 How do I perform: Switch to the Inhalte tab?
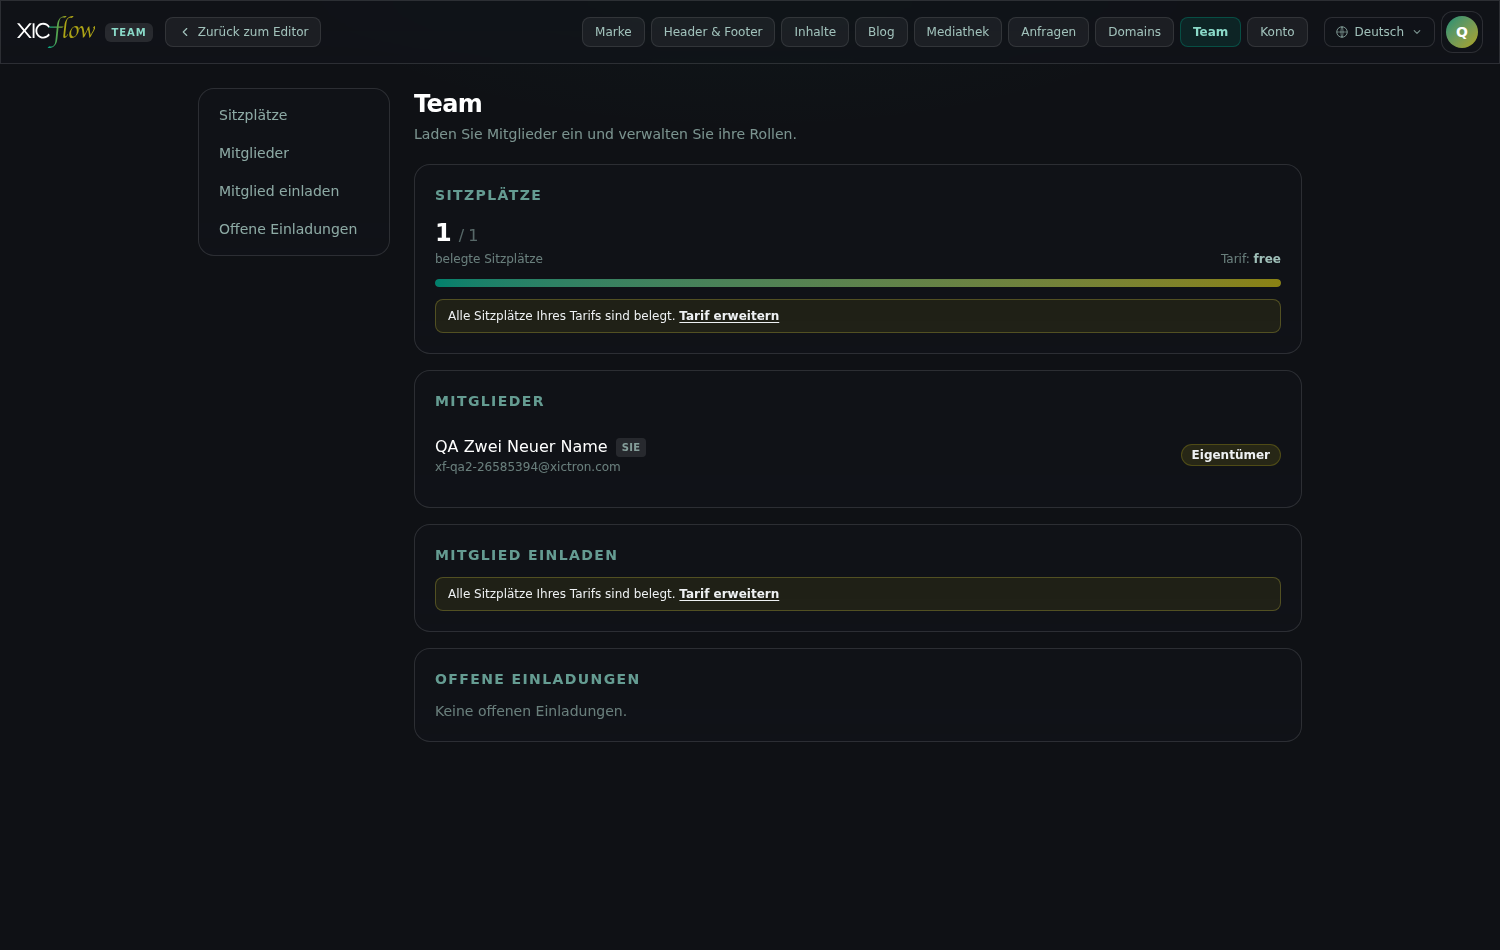(x=815, y=32)
